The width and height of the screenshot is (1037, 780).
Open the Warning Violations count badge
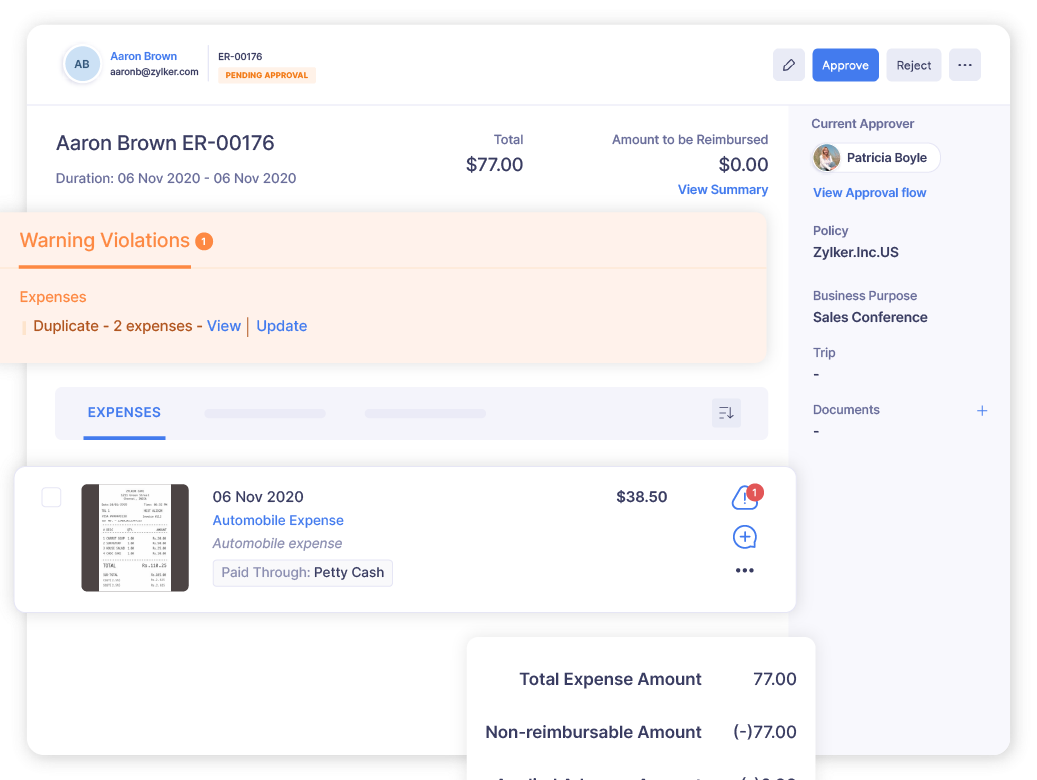[203, 240]
